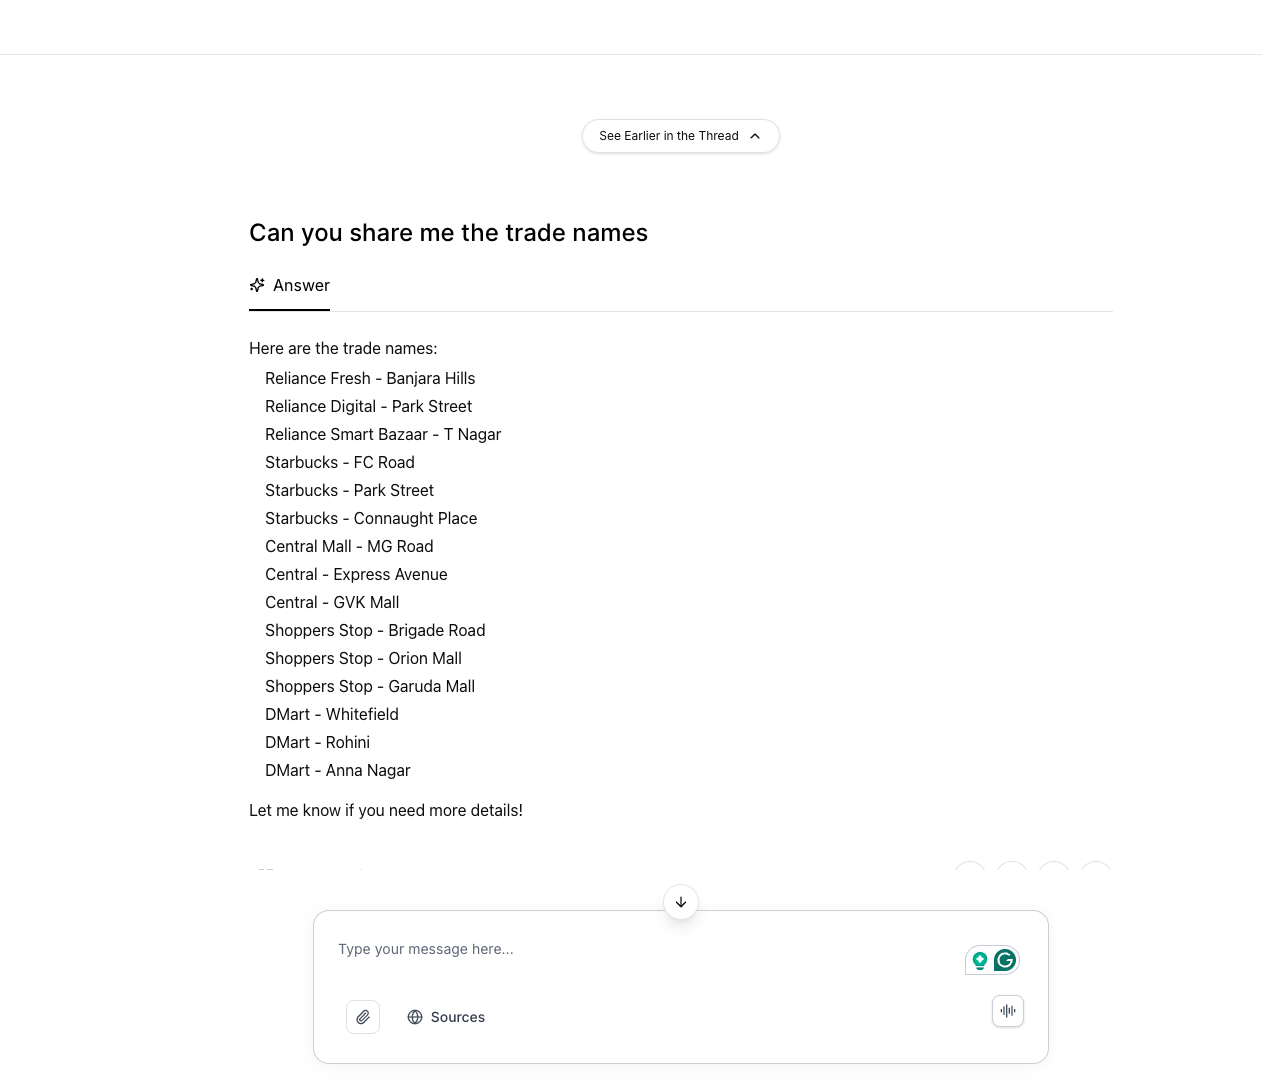
Task: Click the green lightbulb suggestion icon
Action: click(x=980, y=960)
